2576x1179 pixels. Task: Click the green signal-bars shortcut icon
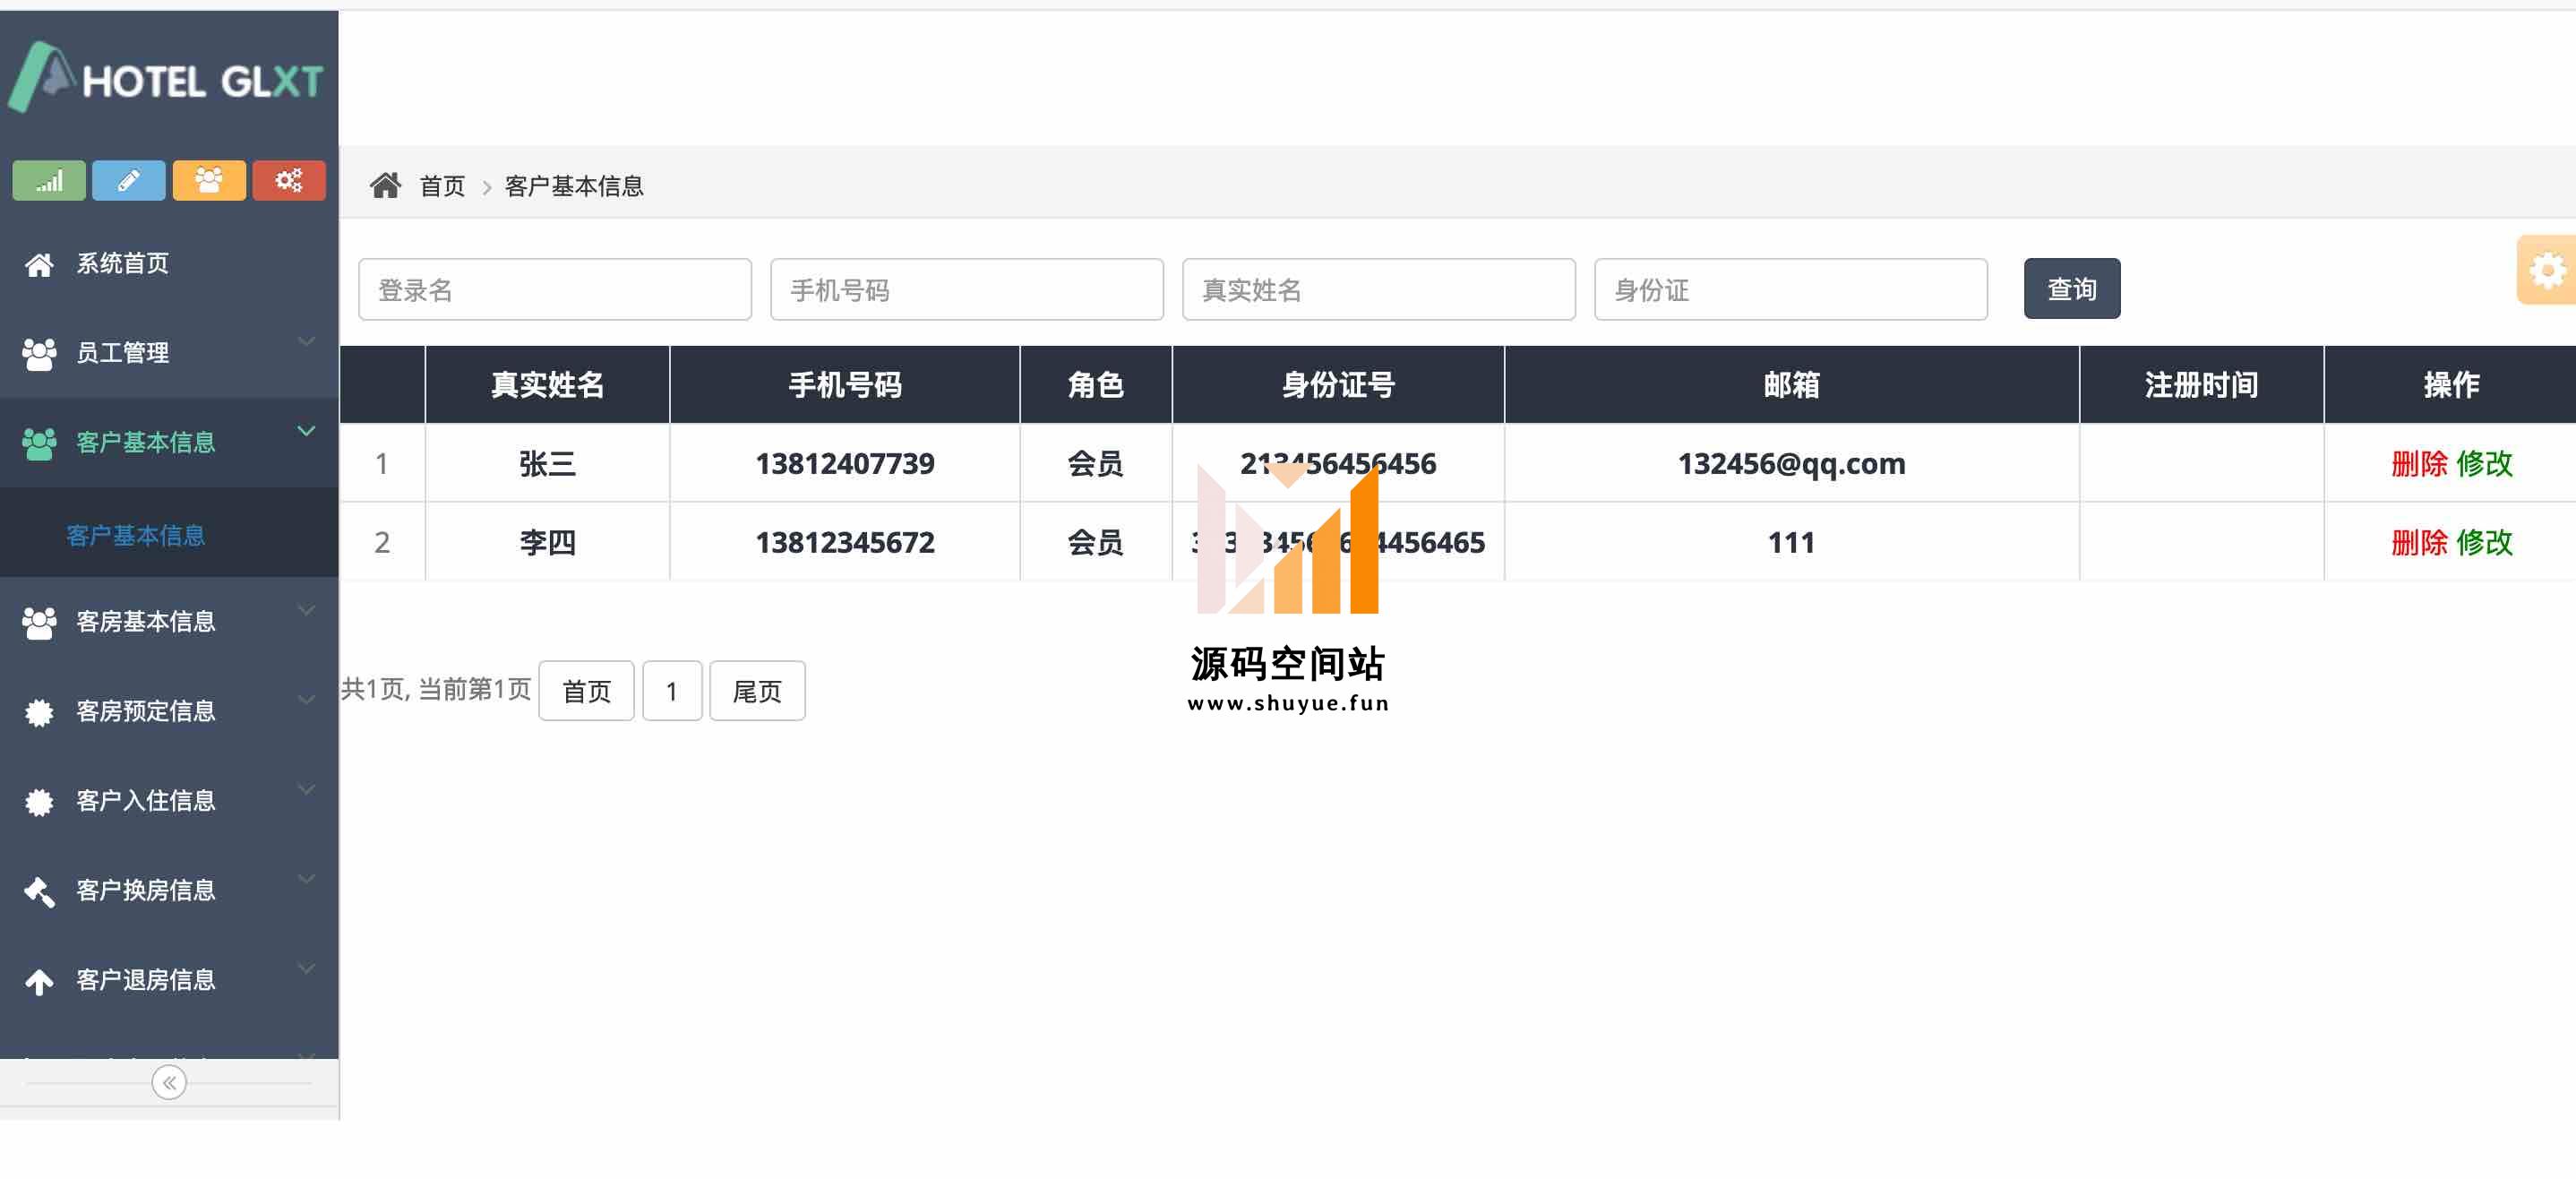click(x=48, y=181)
